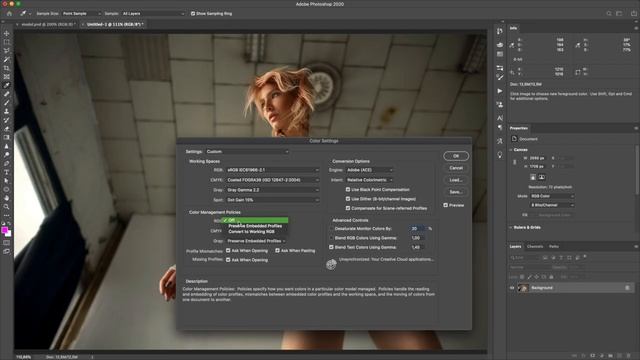
Task: Open Spot Dot Gain dropdown
Action: pyautogui.click(x=273, y=200)
